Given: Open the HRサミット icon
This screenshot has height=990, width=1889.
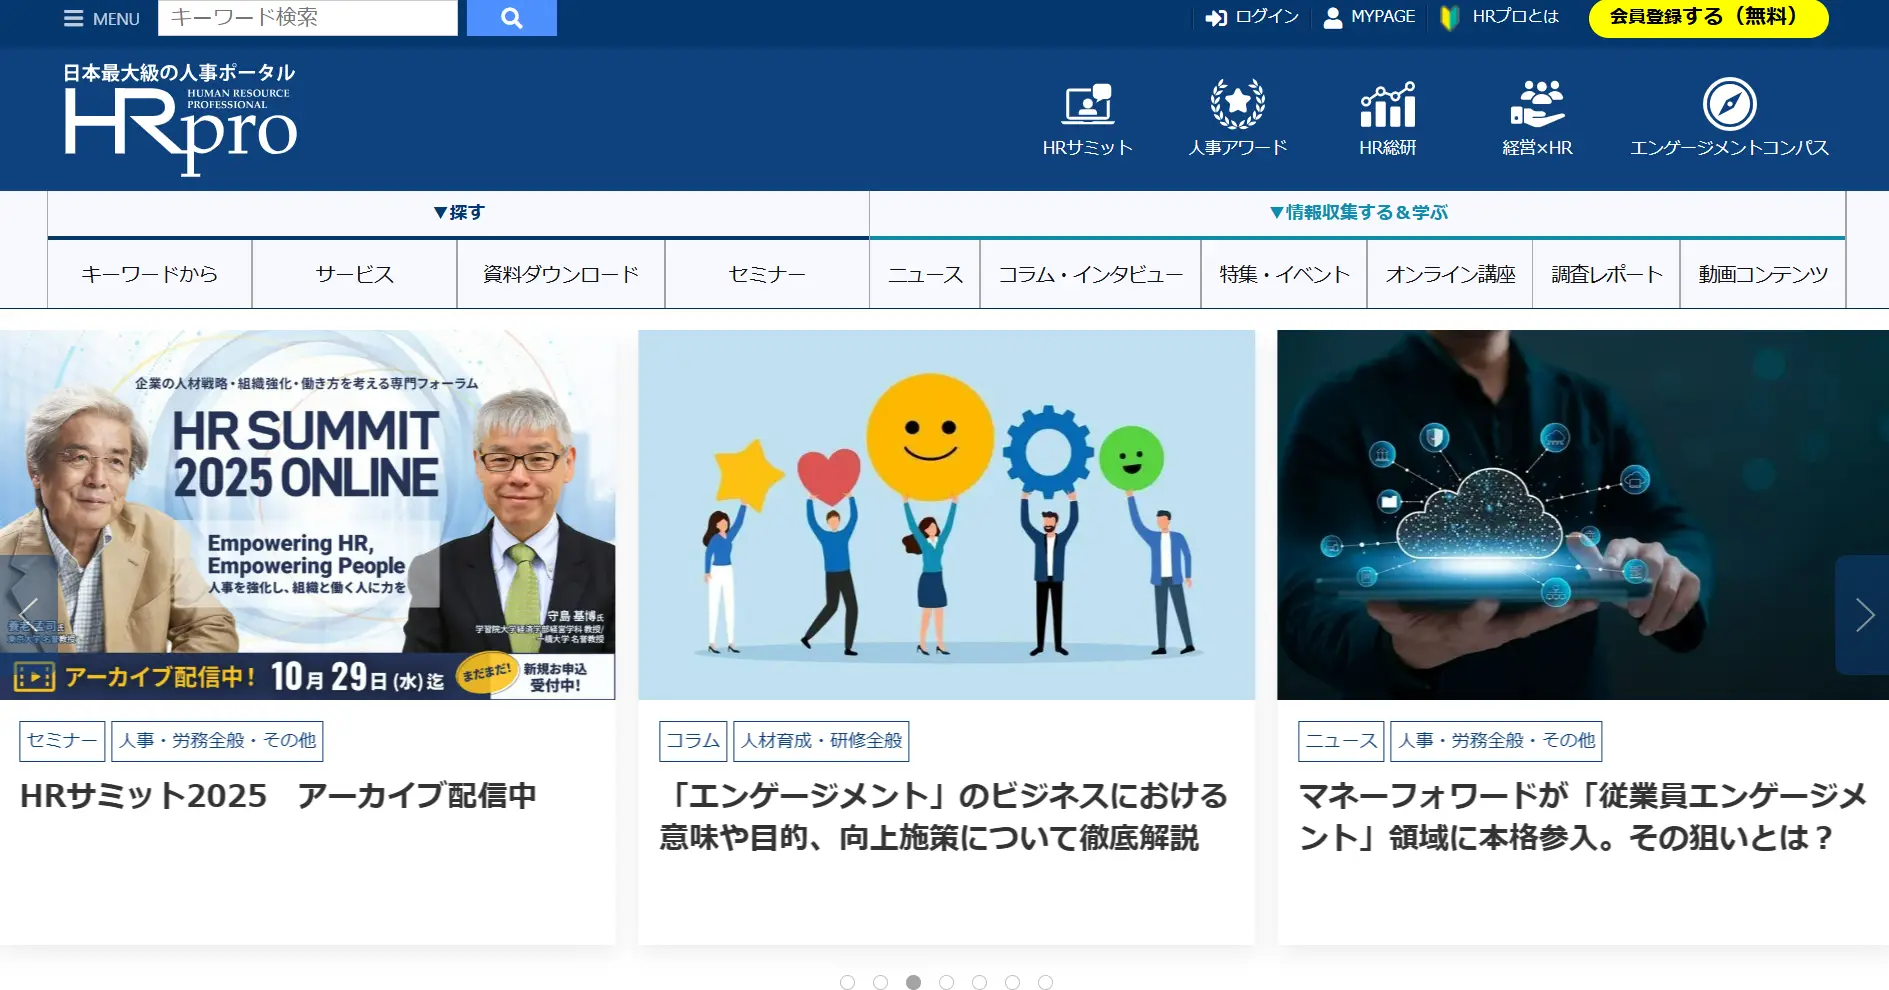Looking at the screenshot, I should pos(1087,104).
